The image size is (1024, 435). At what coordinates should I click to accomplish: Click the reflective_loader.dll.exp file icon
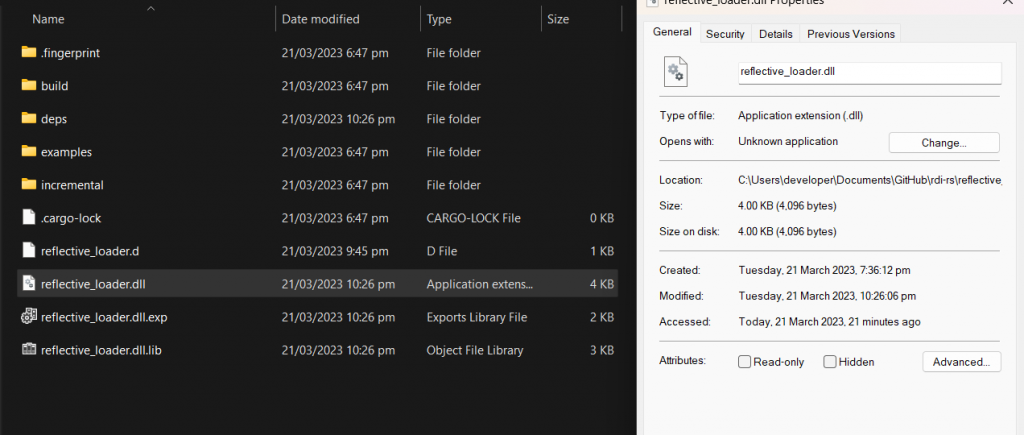click(28, 317)
